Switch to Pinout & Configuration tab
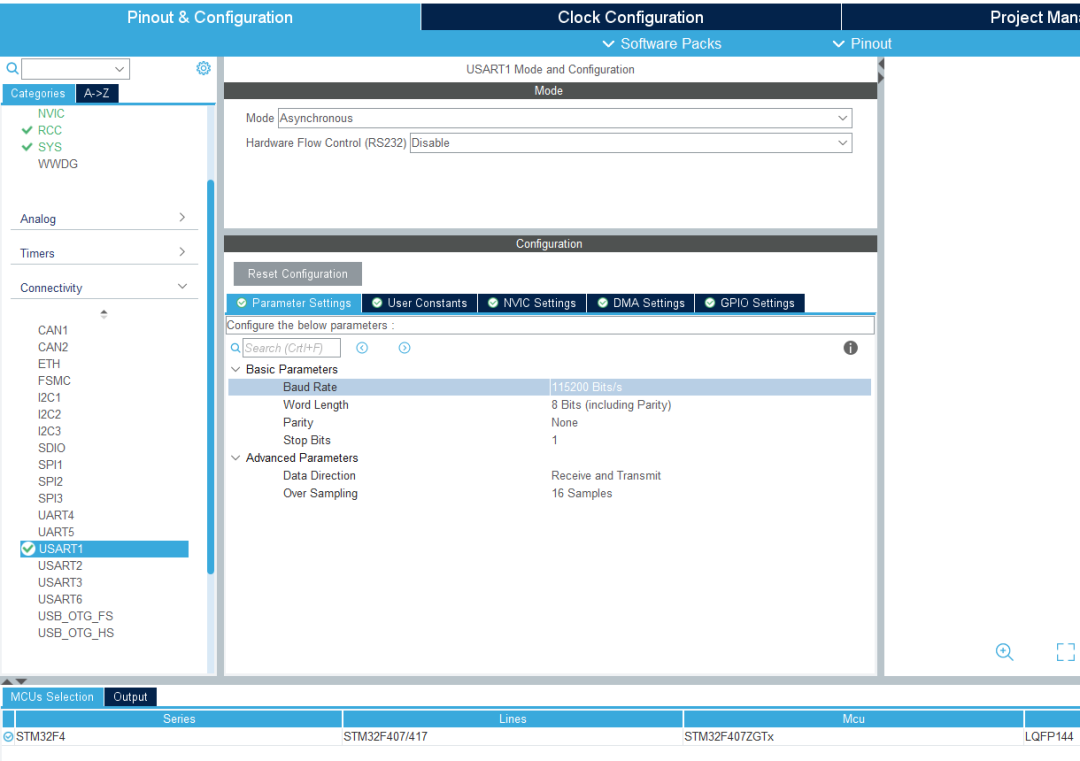 click(210, 17)
